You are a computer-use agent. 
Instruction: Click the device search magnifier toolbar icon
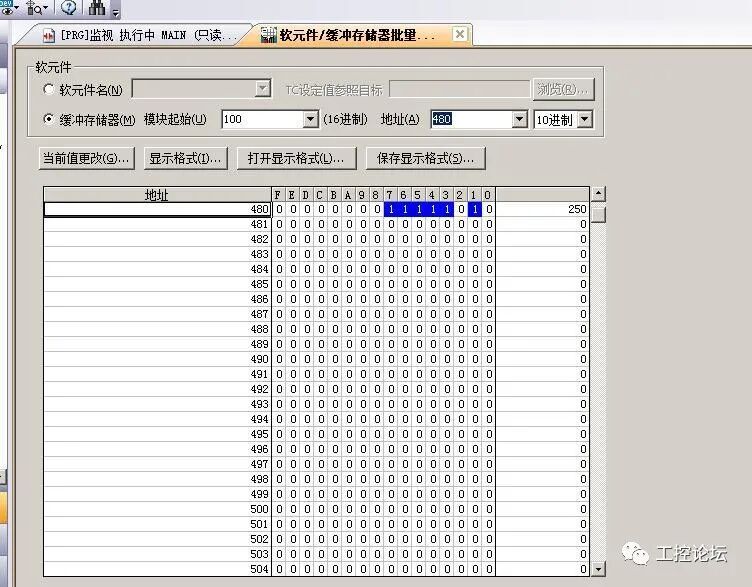coord(36,8)
